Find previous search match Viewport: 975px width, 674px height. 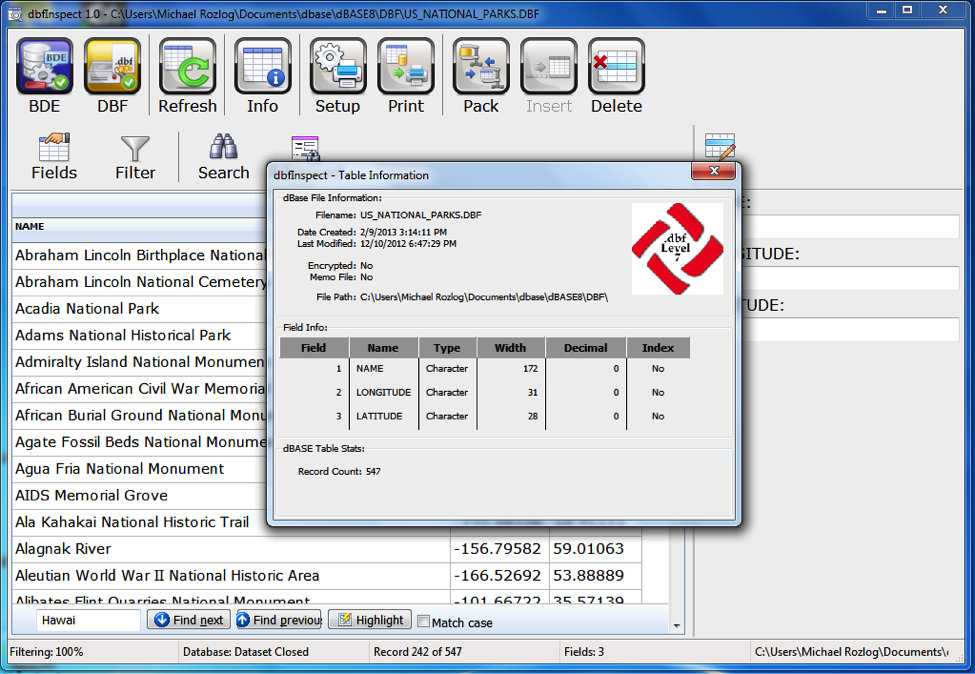tap(279, 620)
